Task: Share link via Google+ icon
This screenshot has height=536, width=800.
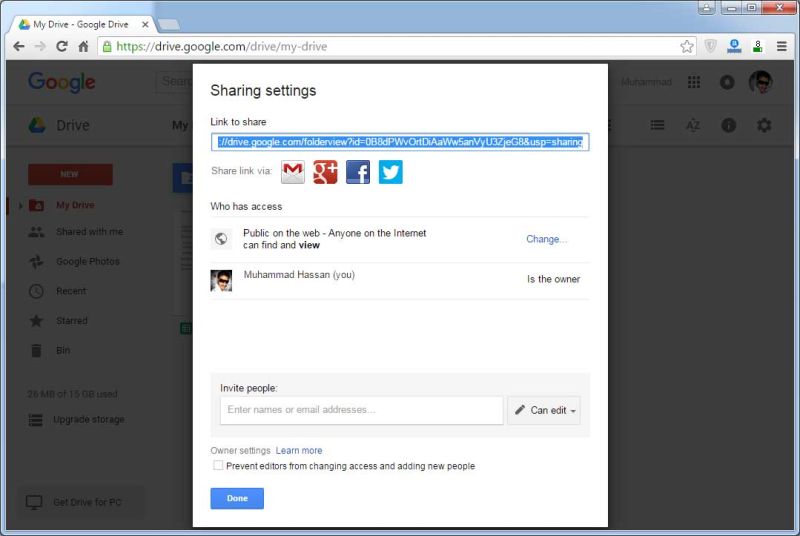Action: [326, 172]
